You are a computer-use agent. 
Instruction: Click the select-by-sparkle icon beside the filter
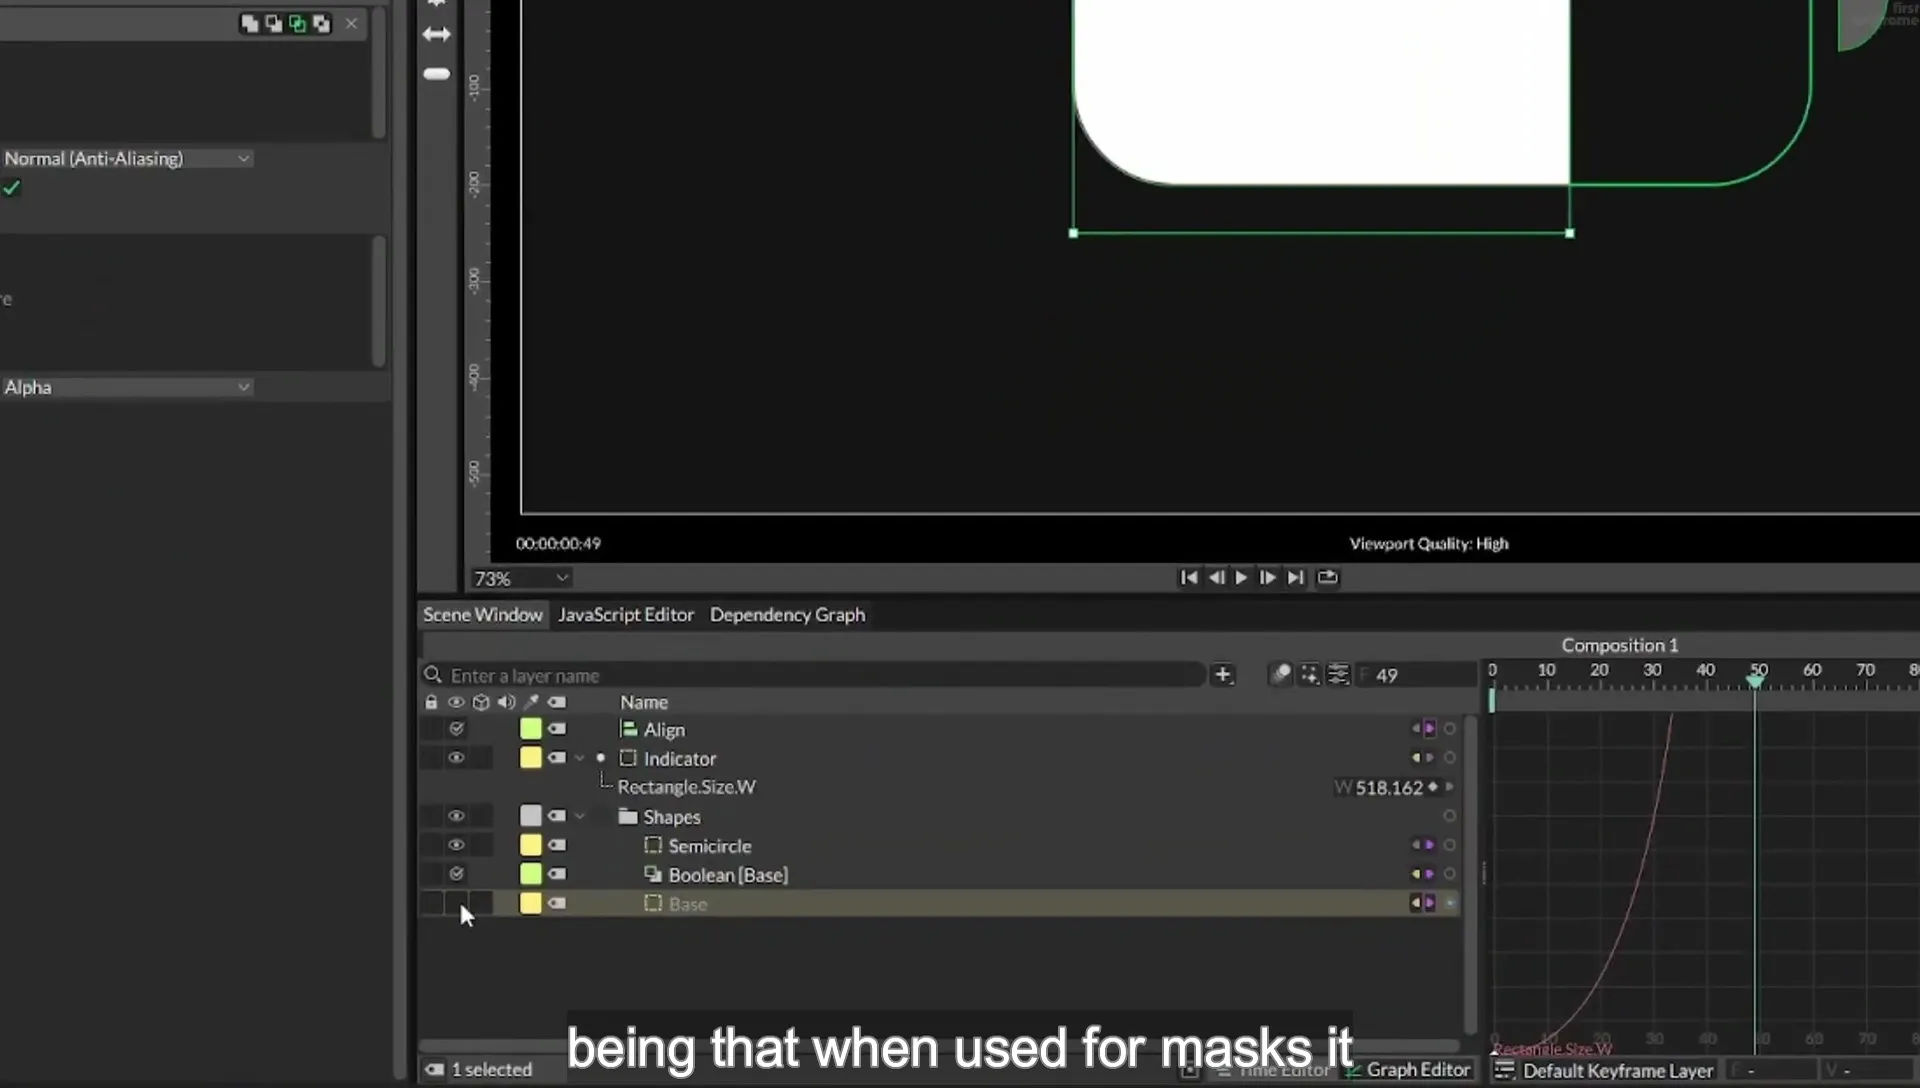(1309, 675)
